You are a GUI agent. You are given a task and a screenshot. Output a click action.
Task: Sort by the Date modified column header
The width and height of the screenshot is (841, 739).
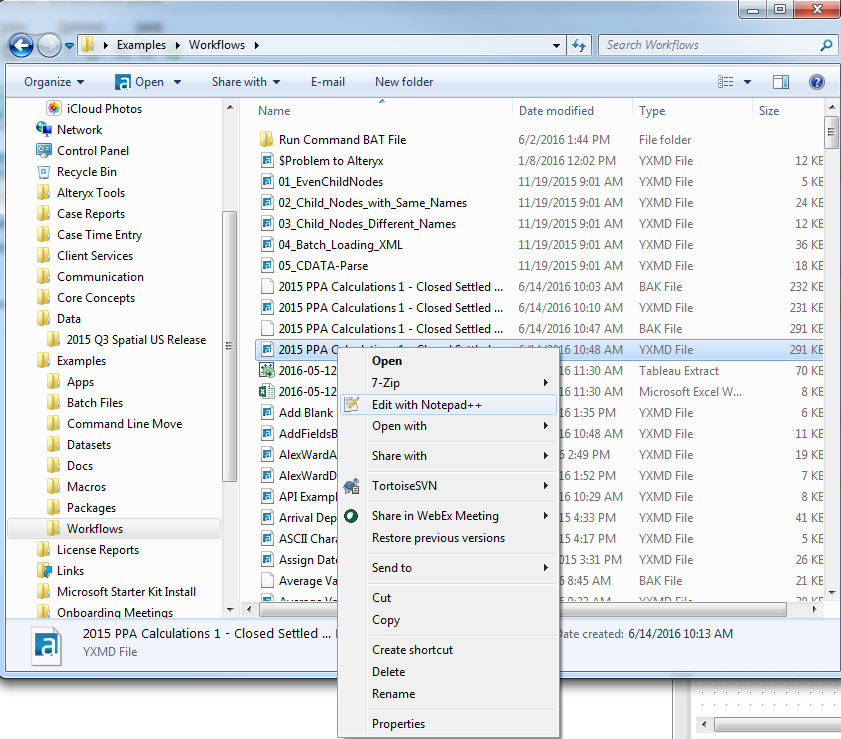(556, 111)
